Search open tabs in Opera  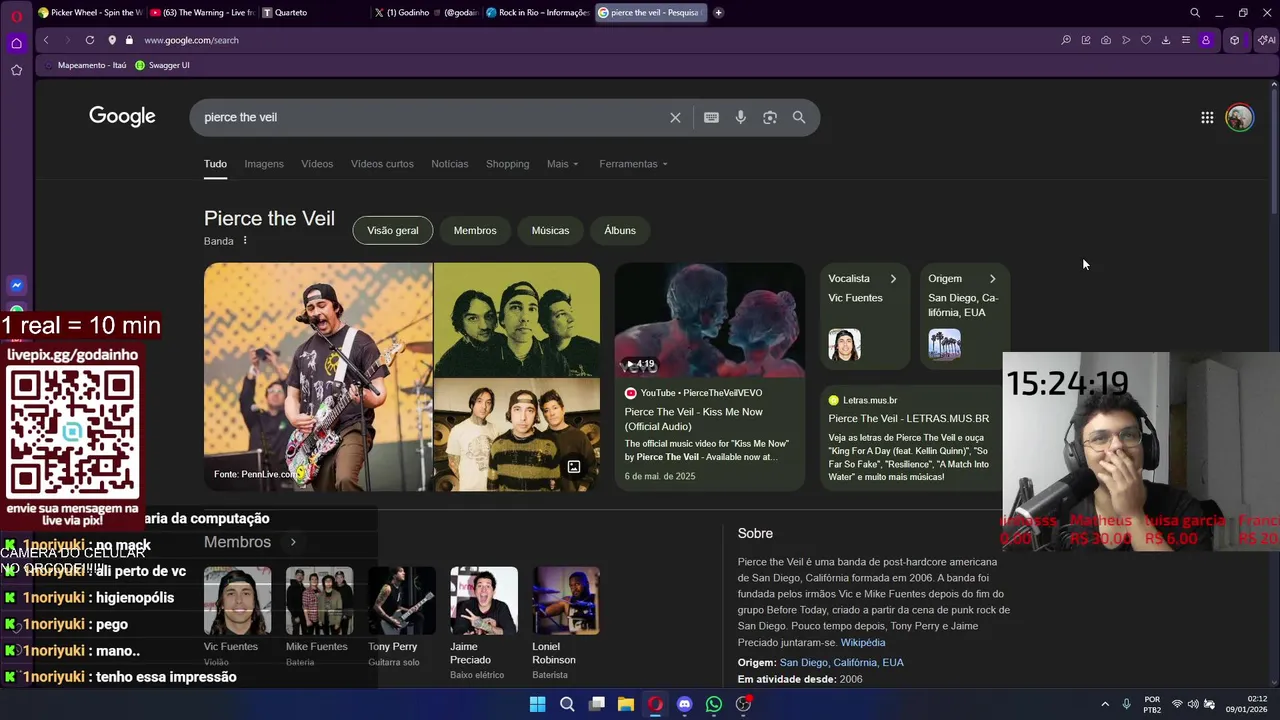[1195, 13]
